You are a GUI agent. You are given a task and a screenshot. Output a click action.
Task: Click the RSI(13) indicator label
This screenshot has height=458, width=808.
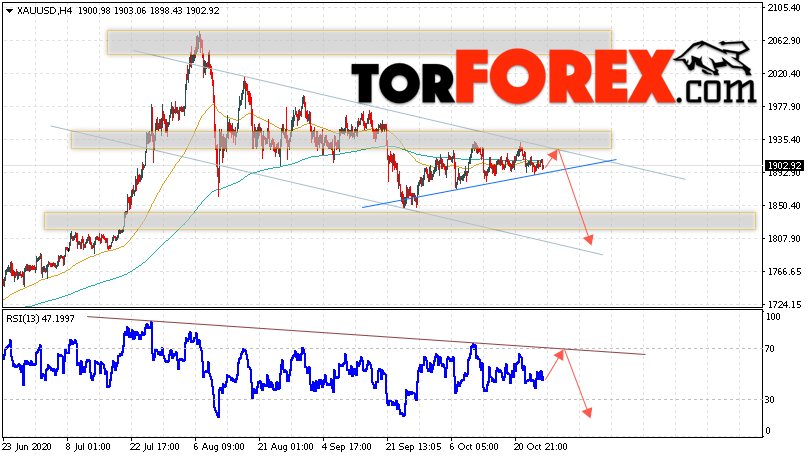coord(40,319)
